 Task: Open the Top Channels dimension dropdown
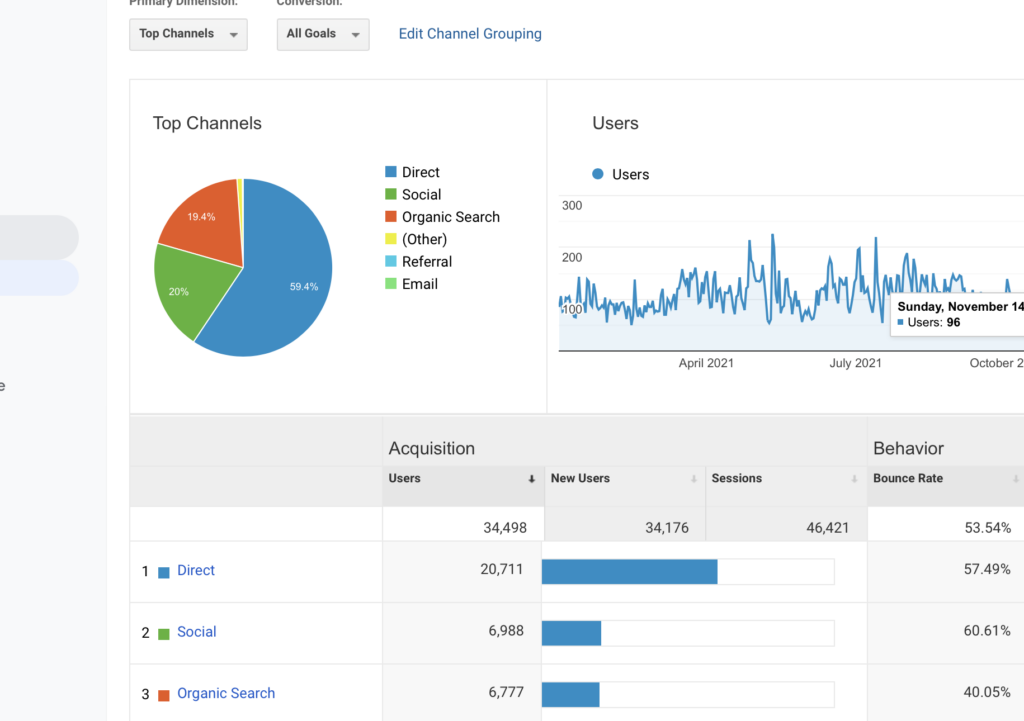(x=188, y=34)
